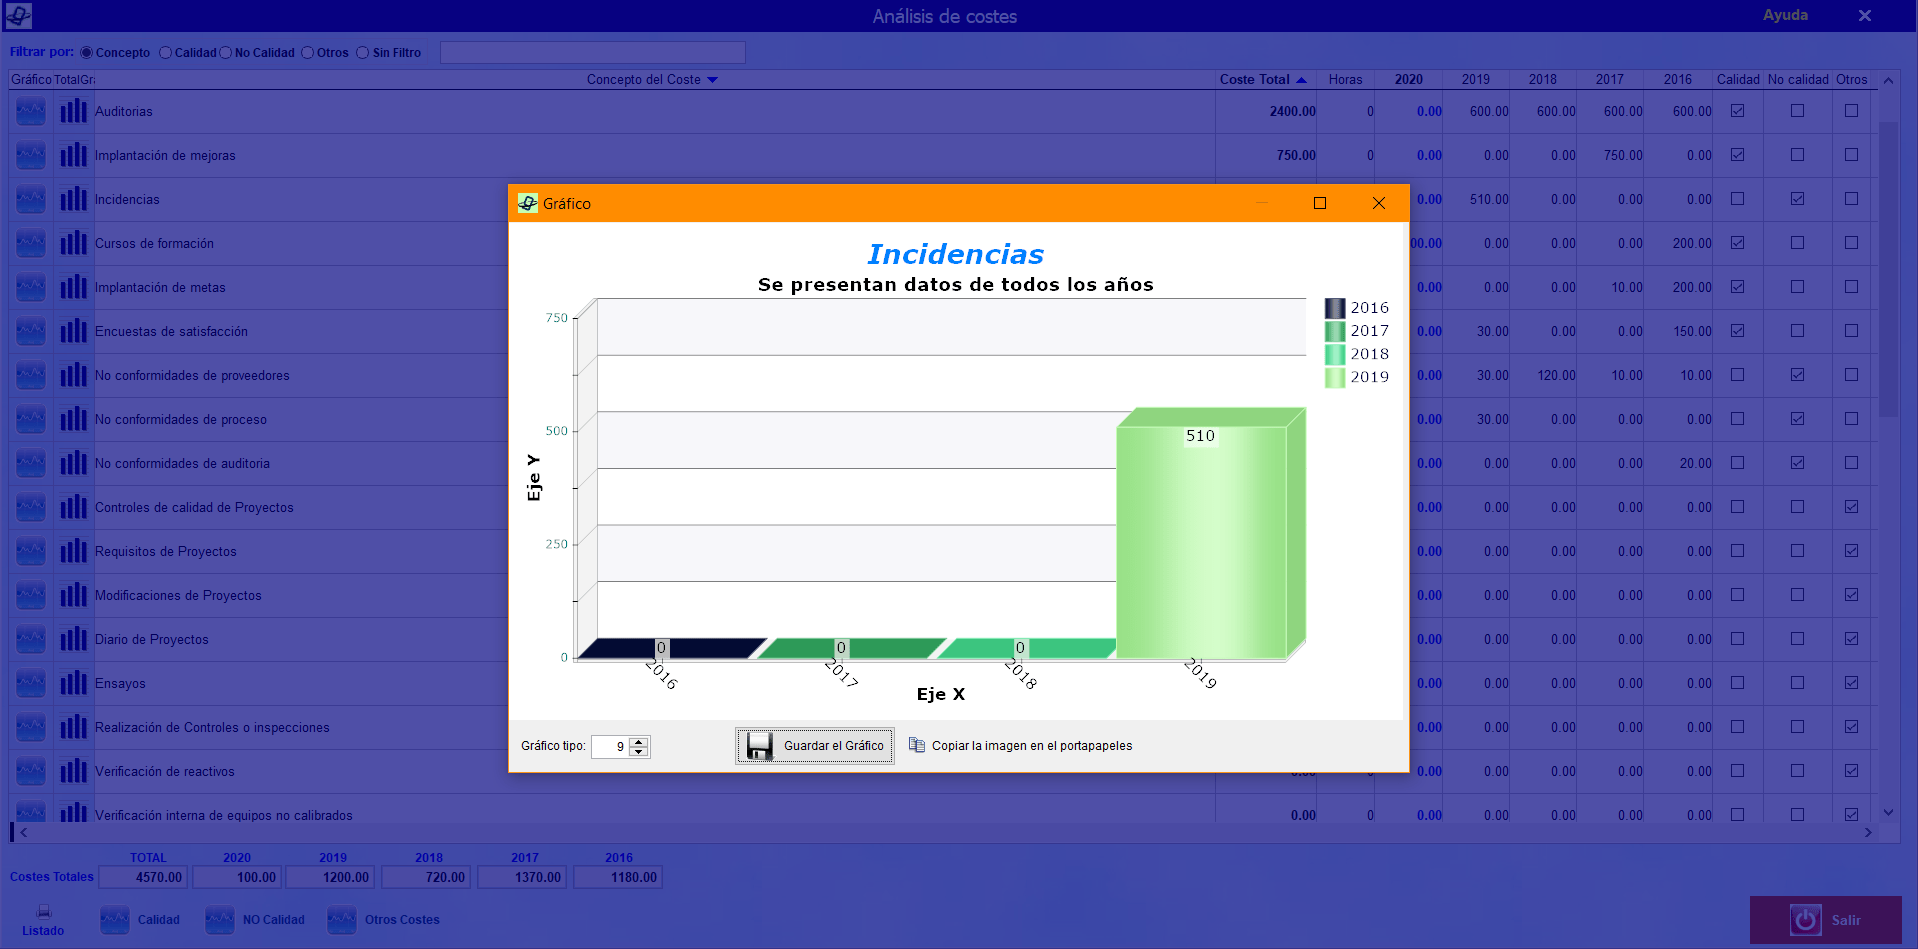Click the 2019 column header

click(x=1476, y=80)
